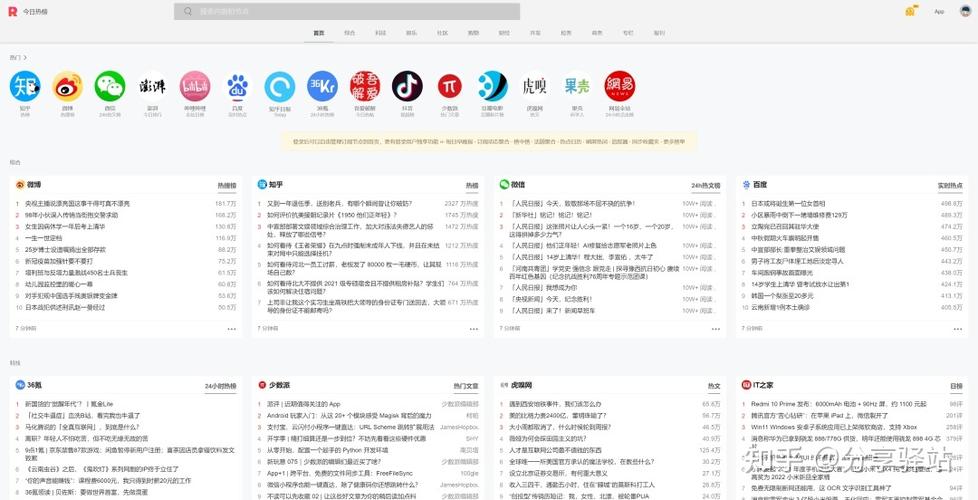The height and width of the screenshot is (500, 978).
Task: Open 微博 item '一生一世定档'
Action: point(44,238)
